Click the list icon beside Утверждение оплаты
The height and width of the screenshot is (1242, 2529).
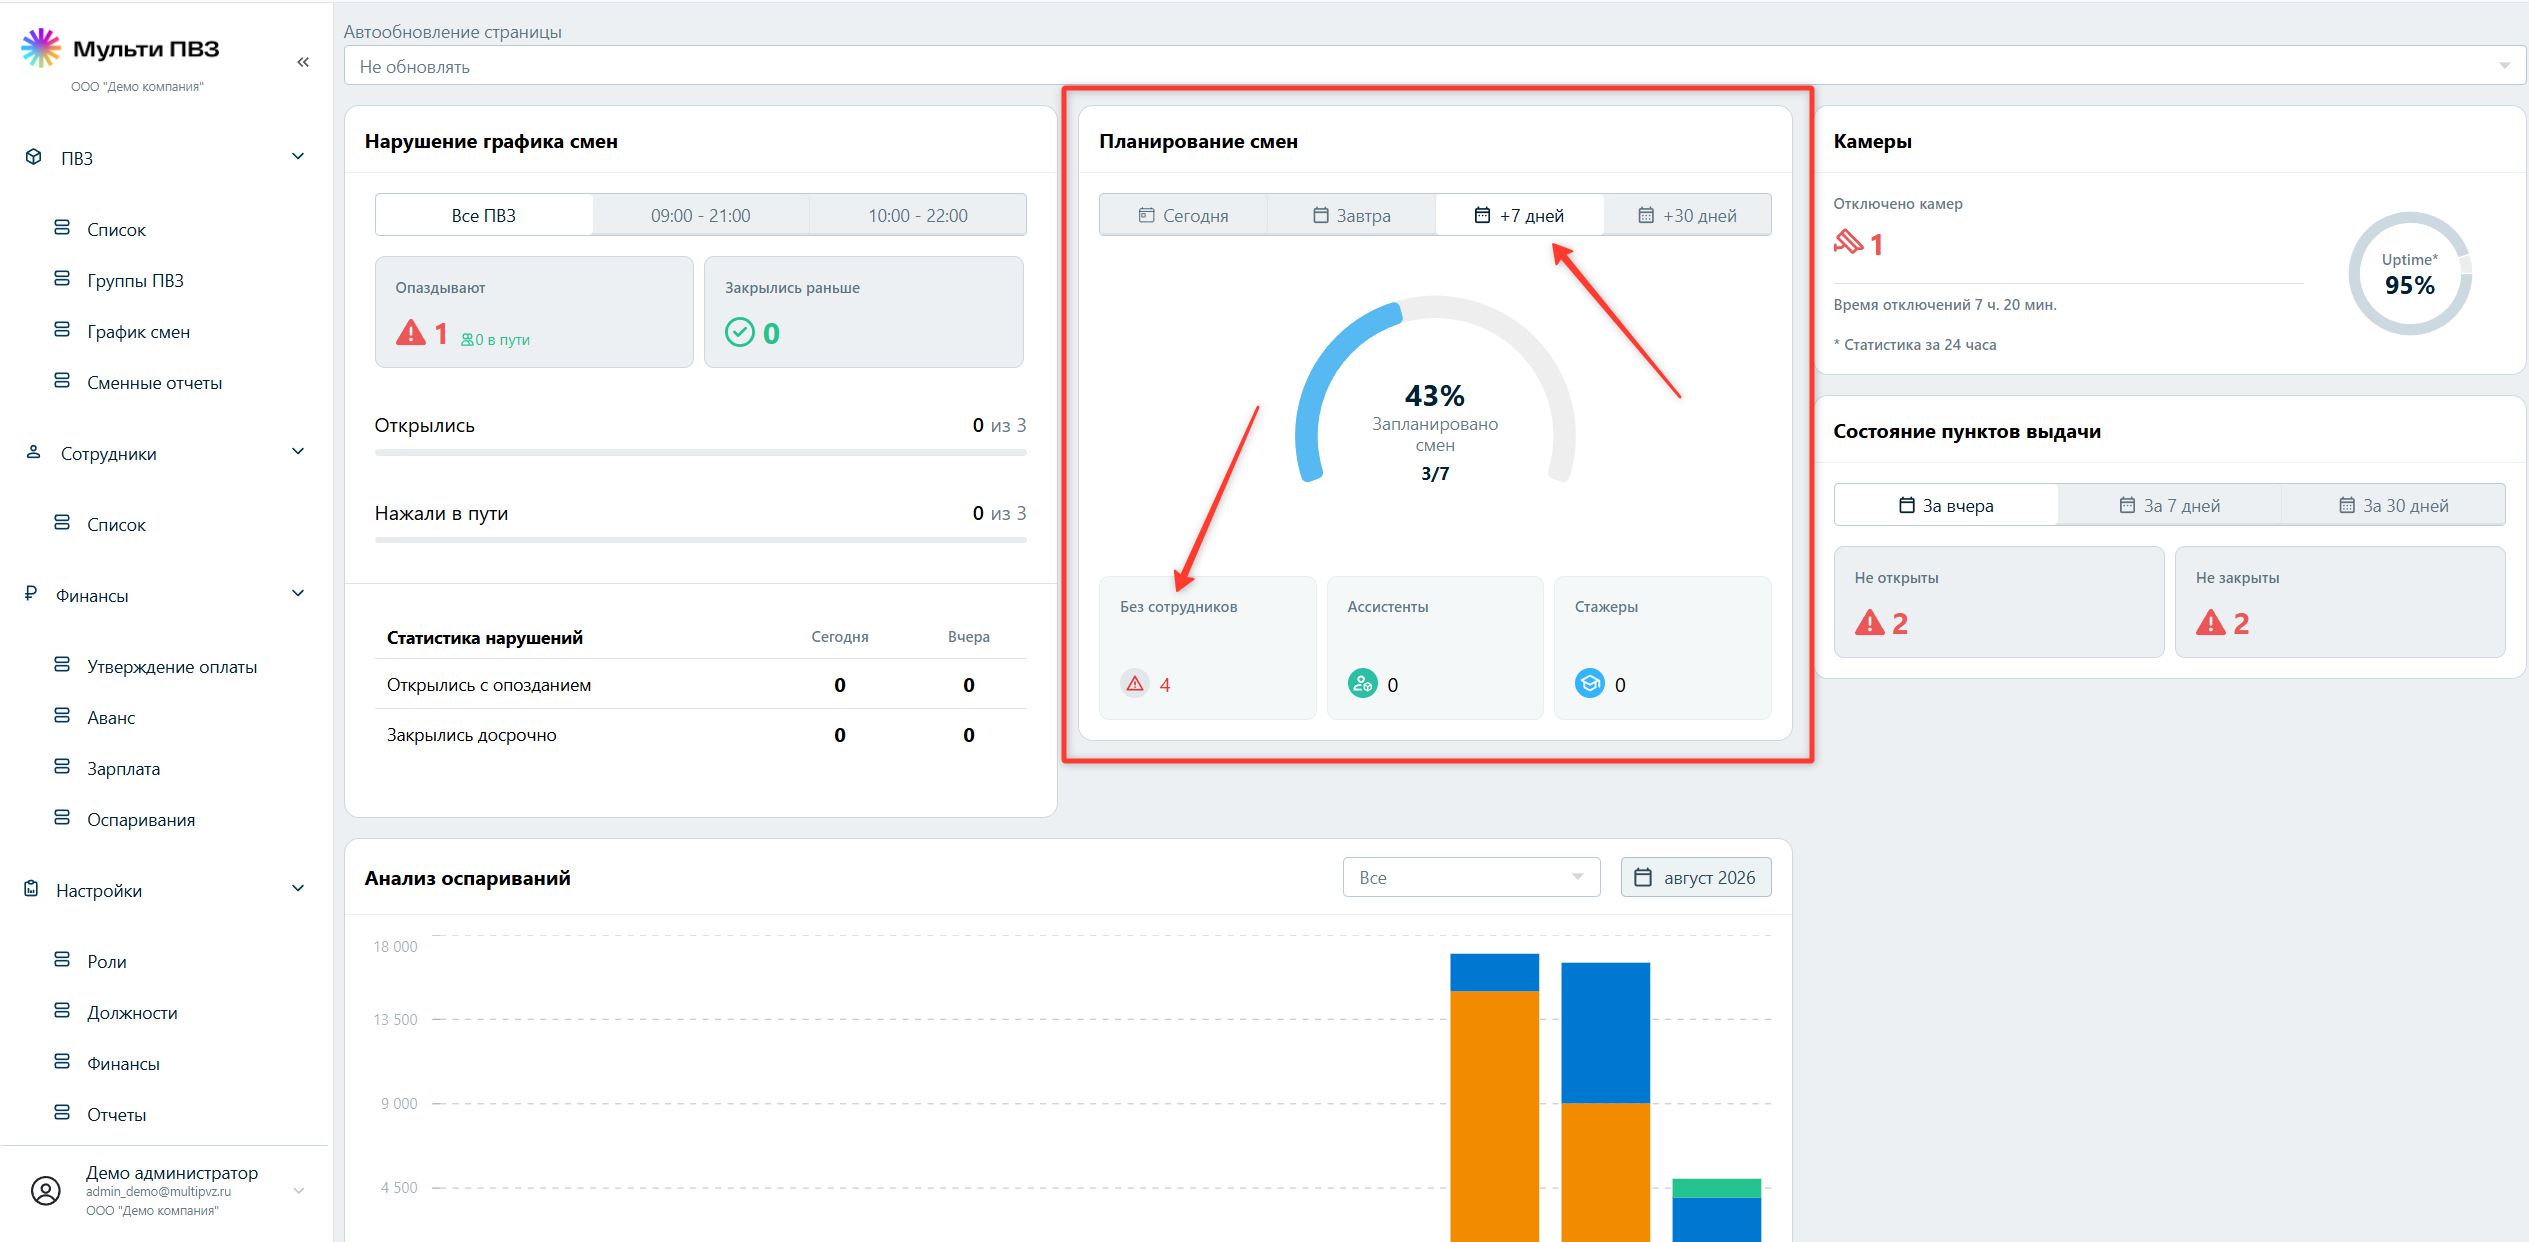point(62,665)
